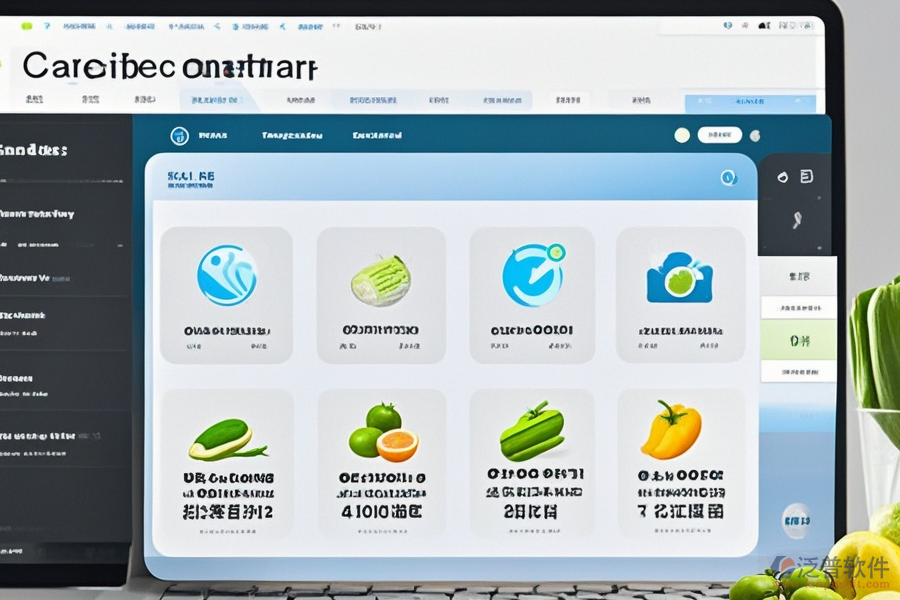Toggle the cream-colored circle in the navbar
The width and height of the screenshot is (900, 600).
coord(682,135)
